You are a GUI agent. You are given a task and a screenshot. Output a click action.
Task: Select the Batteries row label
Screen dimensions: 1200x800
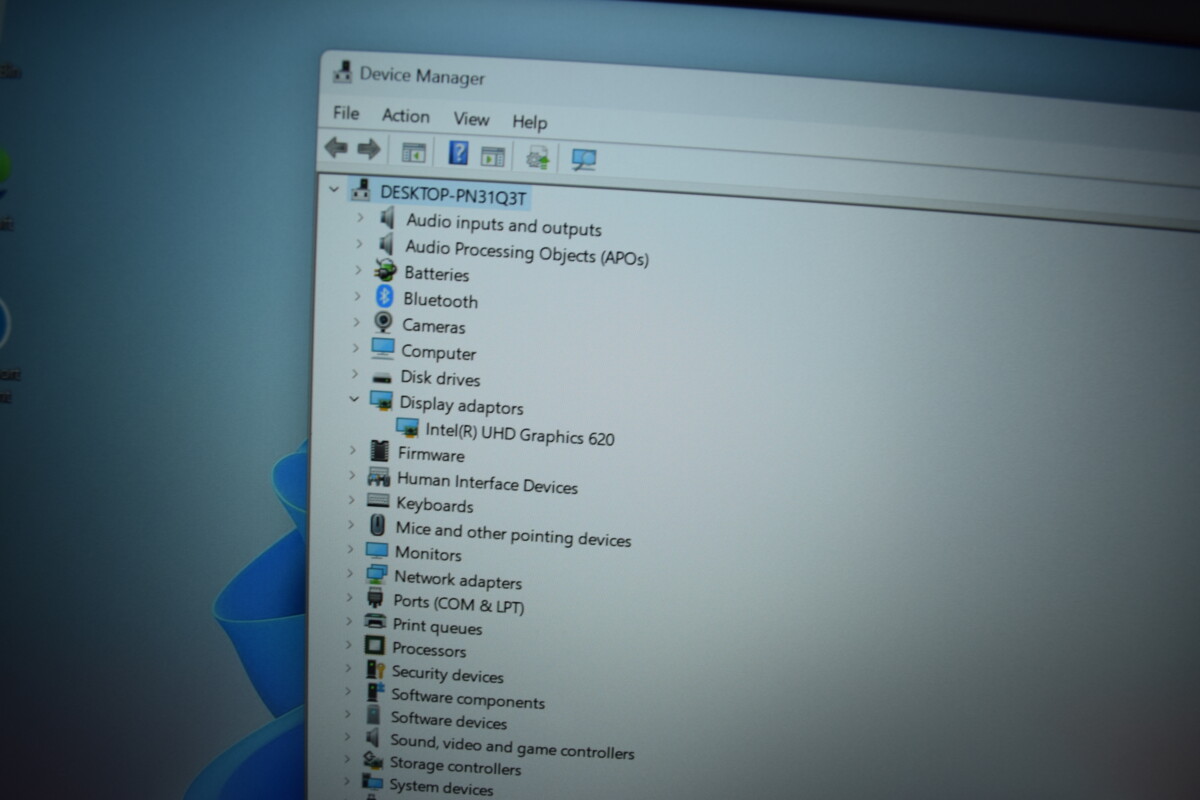(x=436, y=273)
